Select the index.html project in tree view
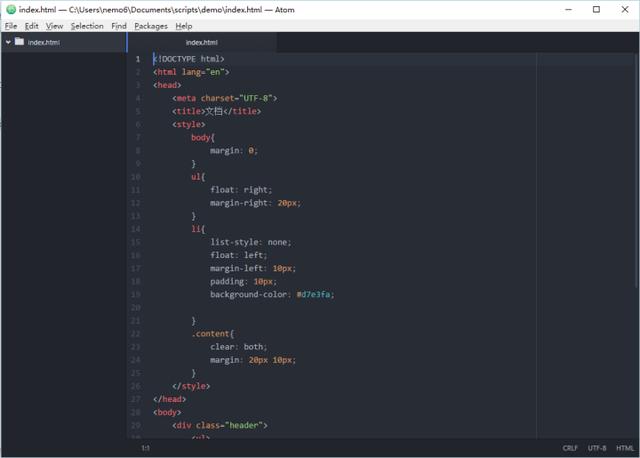Viewport: 640px width, 458px height. (x=43, y=42)
